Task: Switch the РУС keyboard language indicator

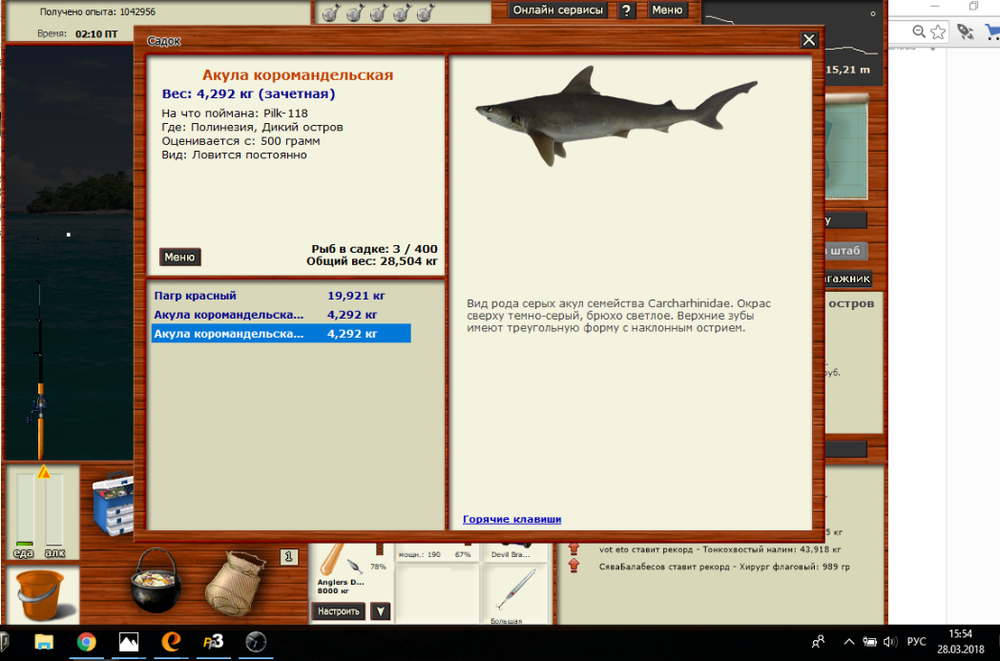Action: [x=916, y=641]
